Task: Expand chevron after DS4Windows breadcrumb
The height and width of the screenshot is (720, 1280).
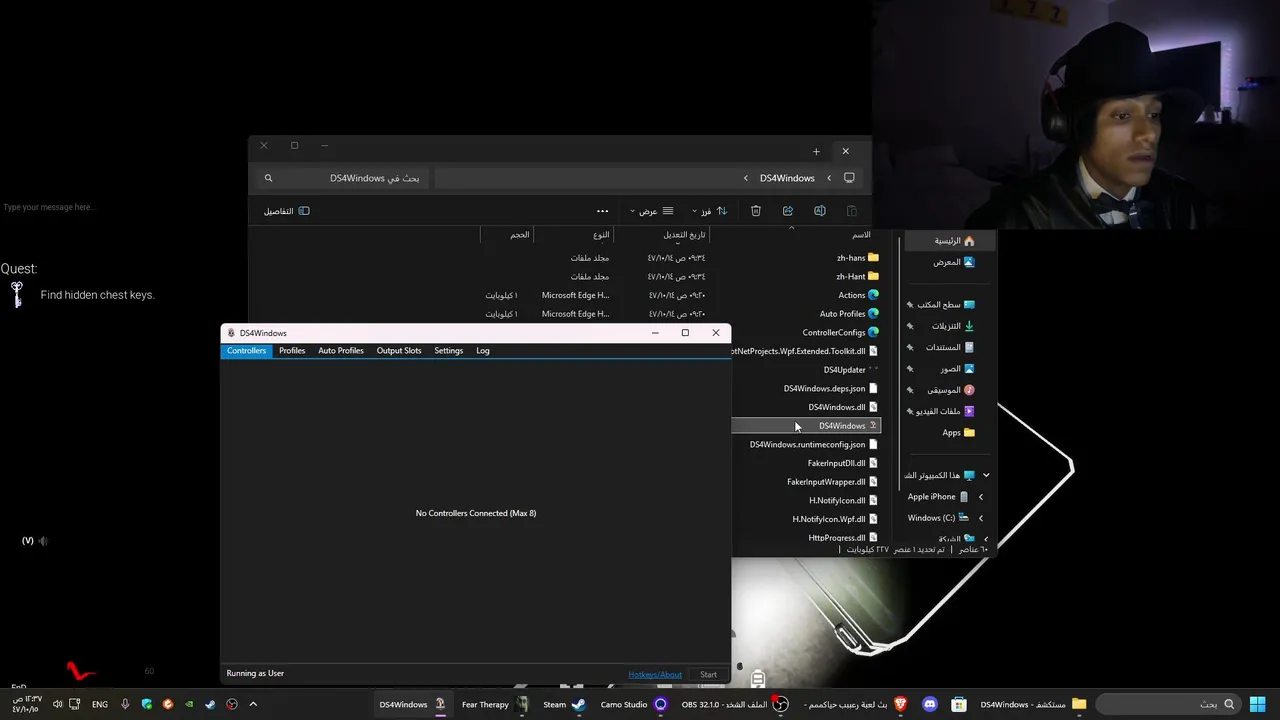Action: [745, 178]
